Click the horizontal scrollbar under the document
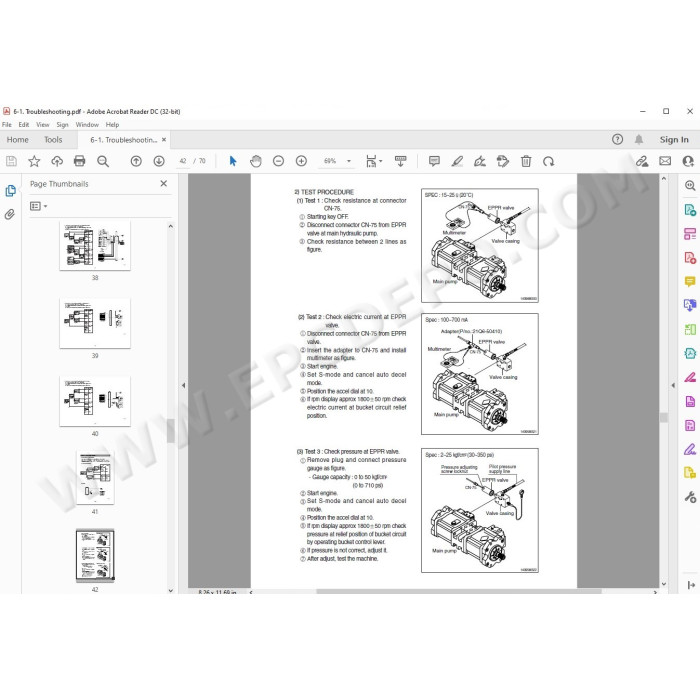 [x=458, y=592]
